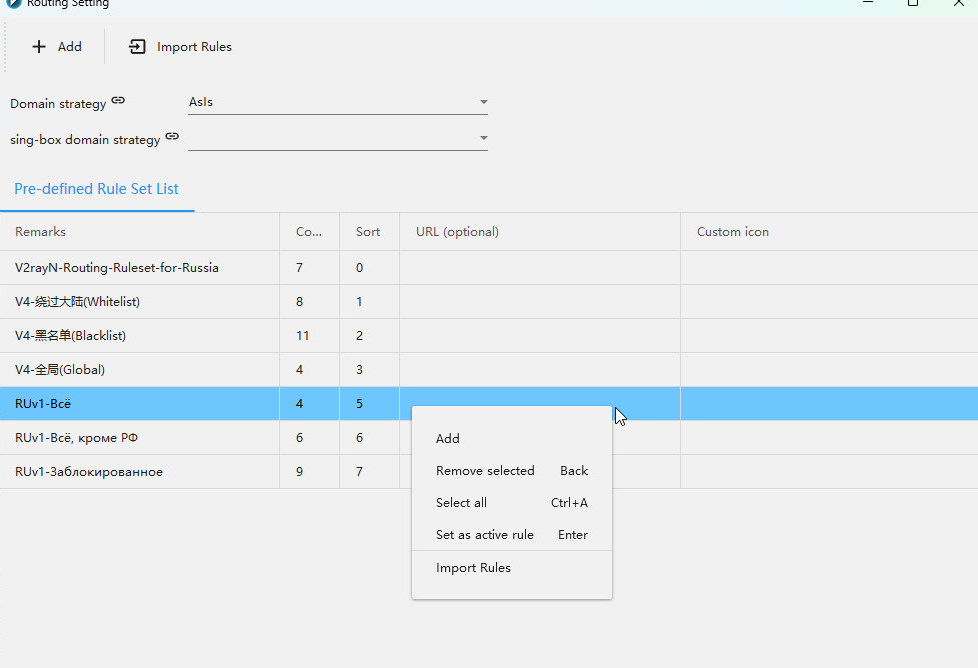Click the Import Rules arrow icon in toolbar
The height and width of the screenshot is (668, 978).
point(137,47)
